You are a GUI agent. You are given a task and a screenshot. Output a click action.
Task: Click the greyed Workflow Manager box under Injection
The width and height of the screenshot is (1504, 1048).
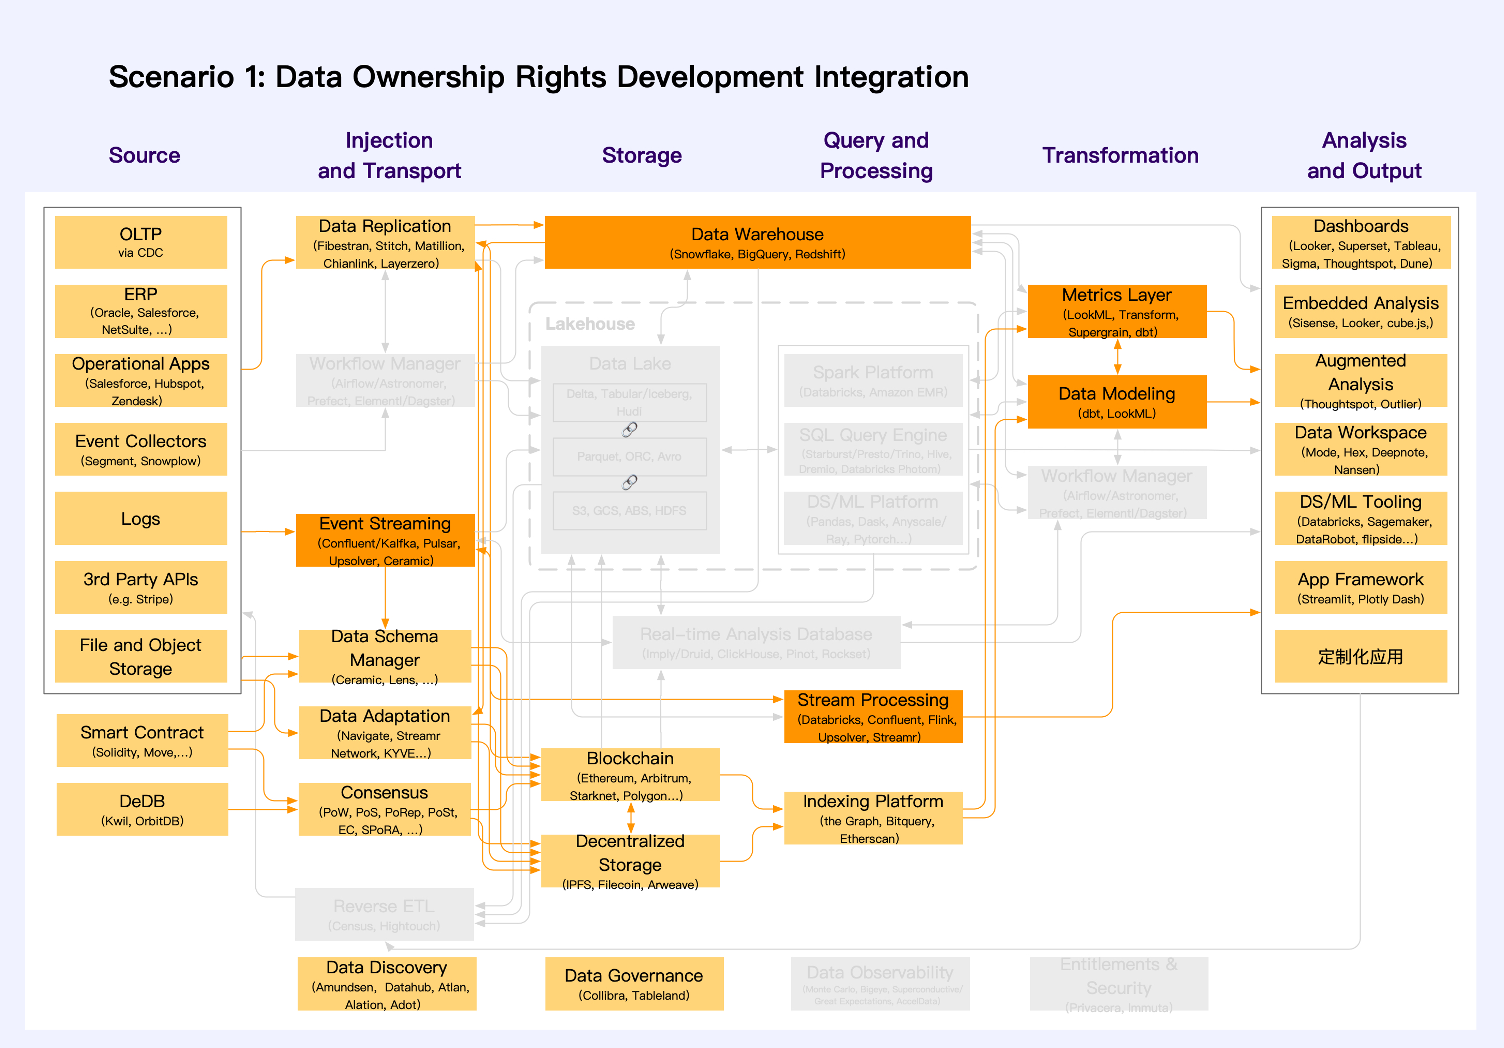(385, 380)
